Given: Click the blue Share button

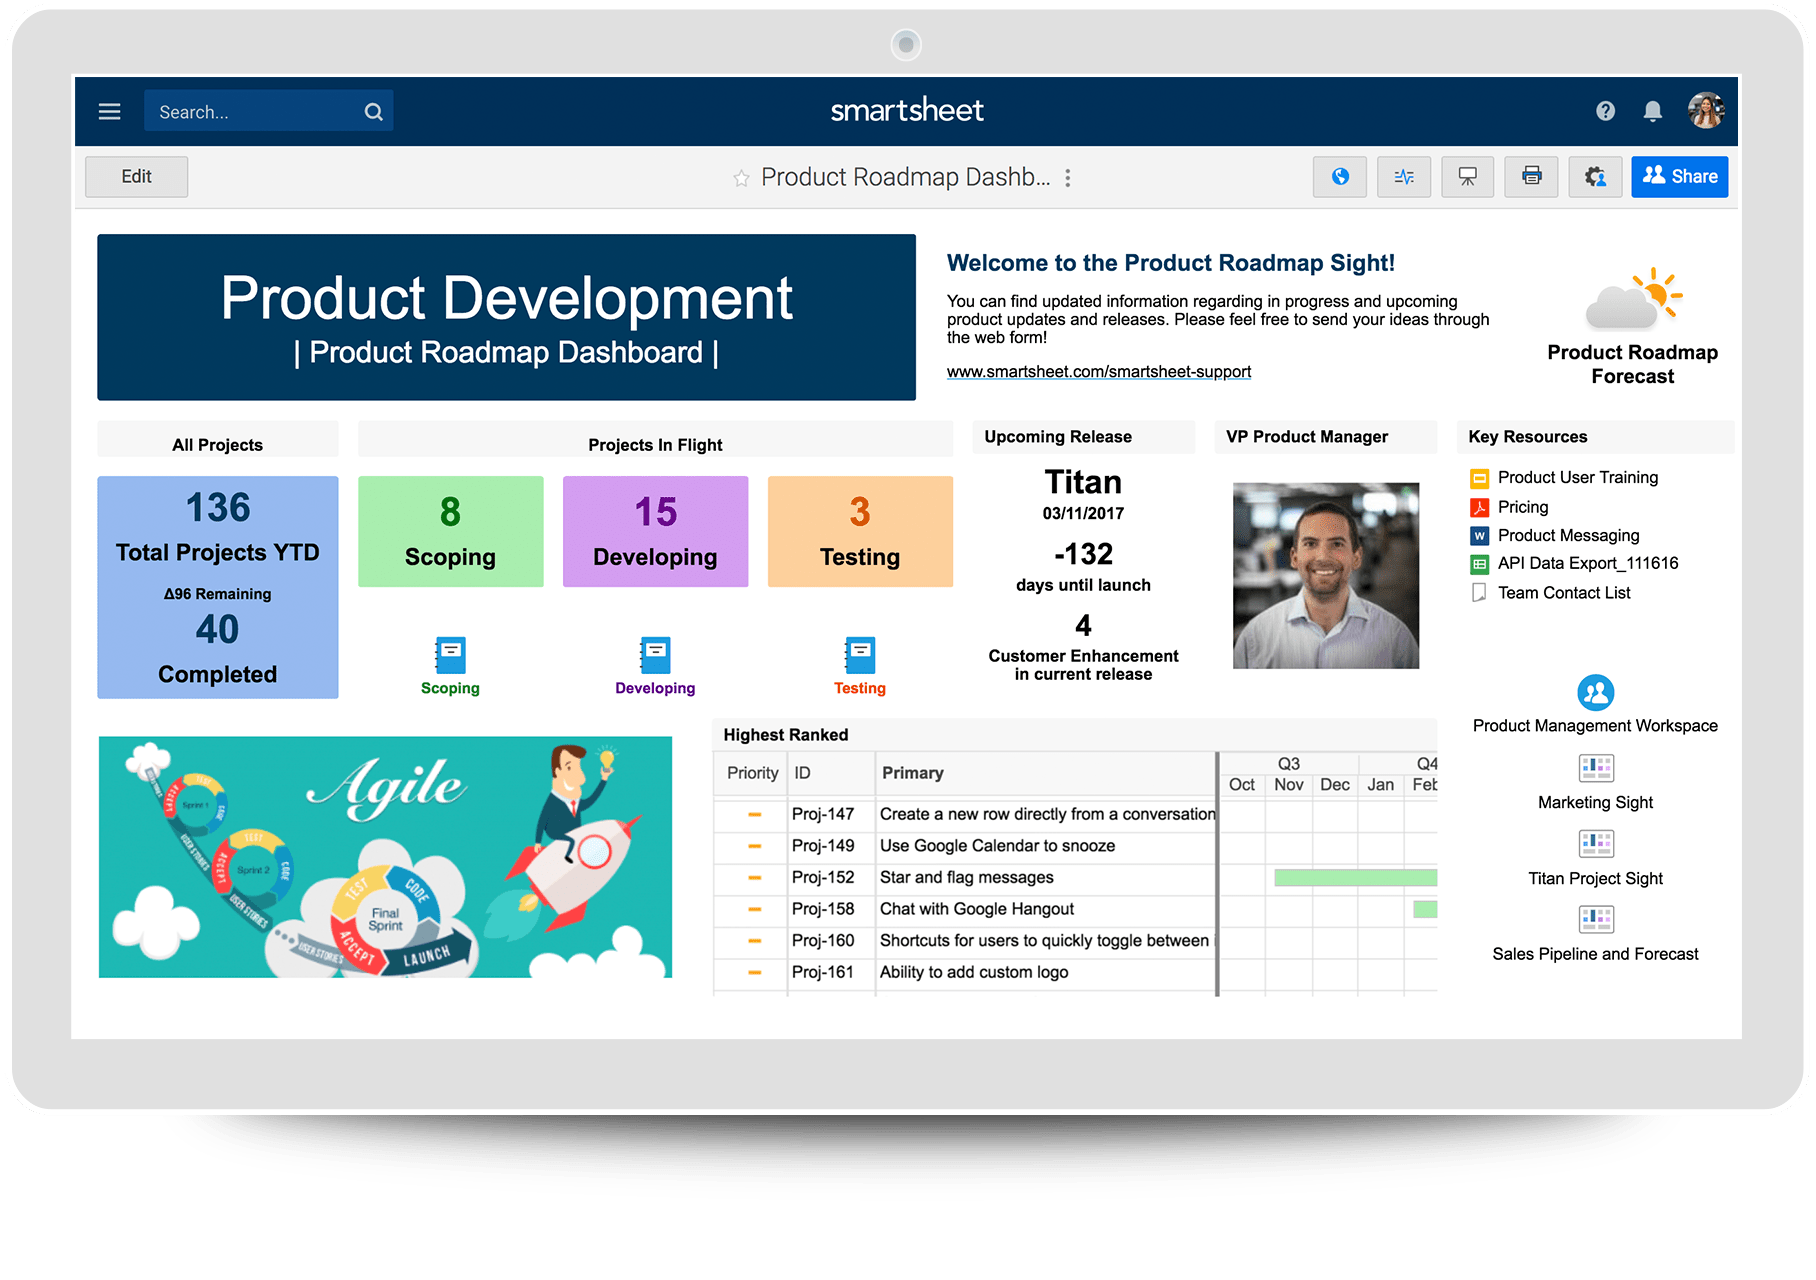Looking at the screenshot, I should [x=1679, y=177].
